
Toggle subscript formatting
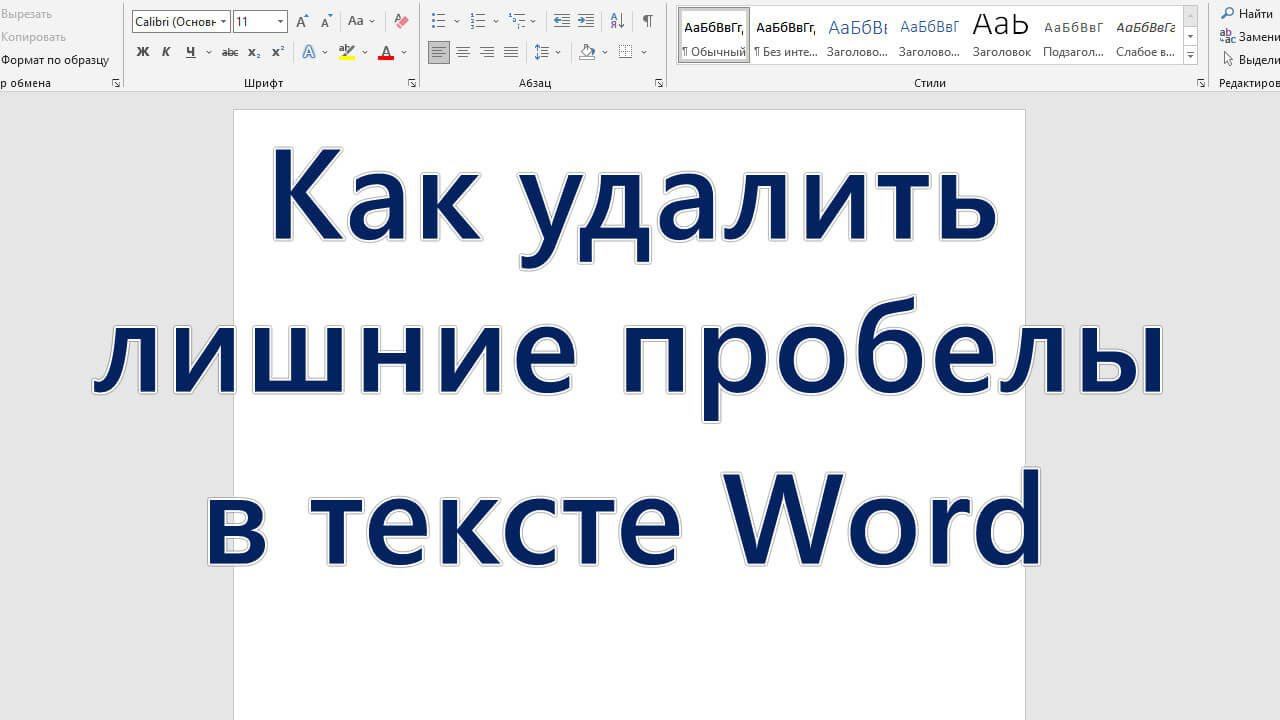[x=254, y=52]
